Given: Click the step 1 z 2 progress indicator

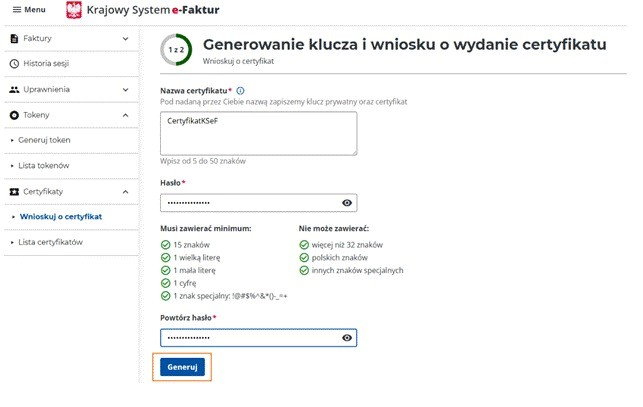Looking at the screenshot, I should [x=176, y=50].
